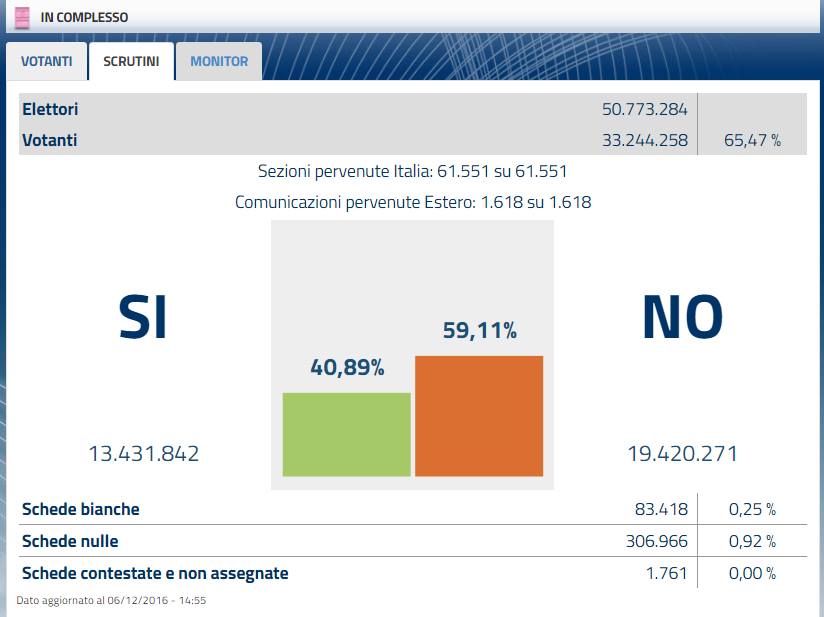Viewport: 824px width, 617px height.
Task: Click the pink ballot icon next to IN COMPLESSO
Action: (x=21, y=16)
